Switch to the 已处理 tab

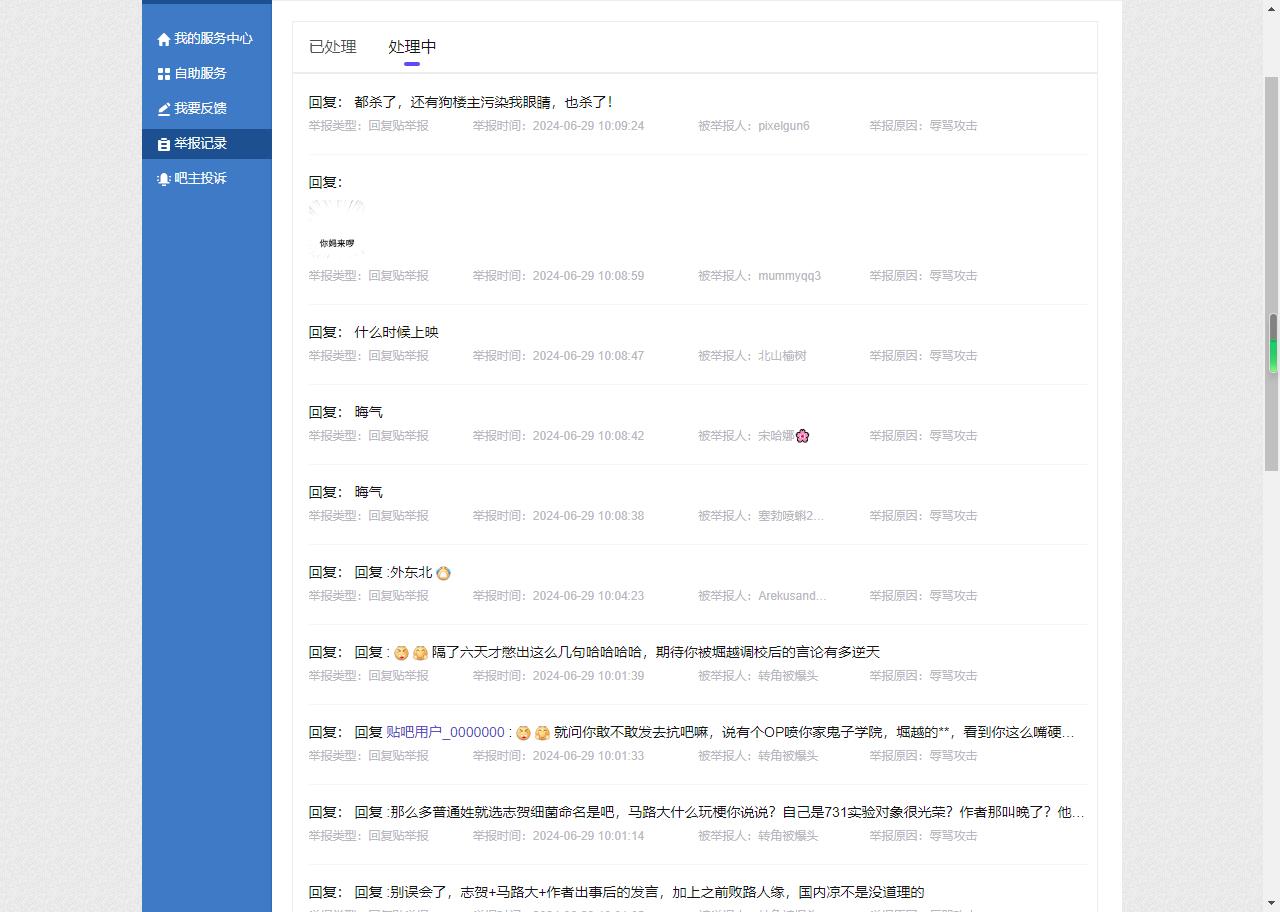coord(332,47)
